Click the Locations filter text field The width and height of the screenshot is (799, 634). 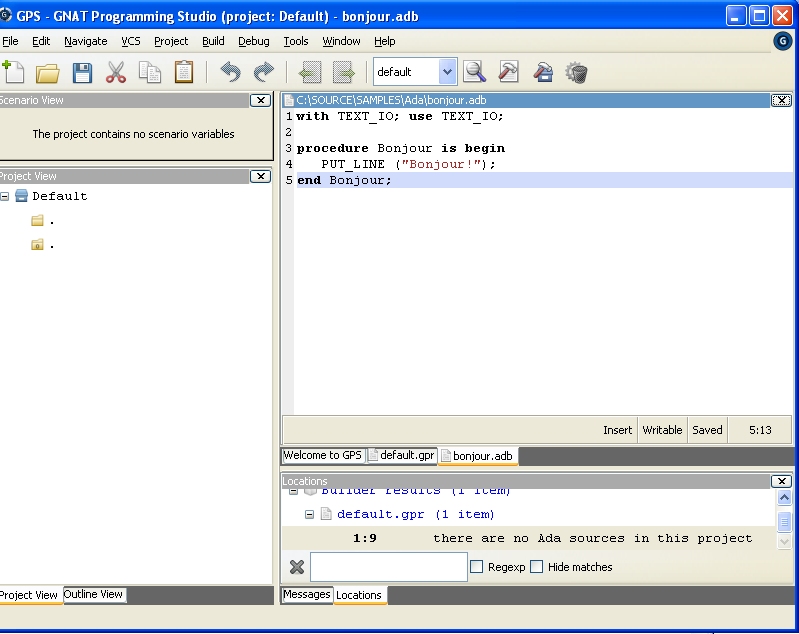[x=388, y=567]
